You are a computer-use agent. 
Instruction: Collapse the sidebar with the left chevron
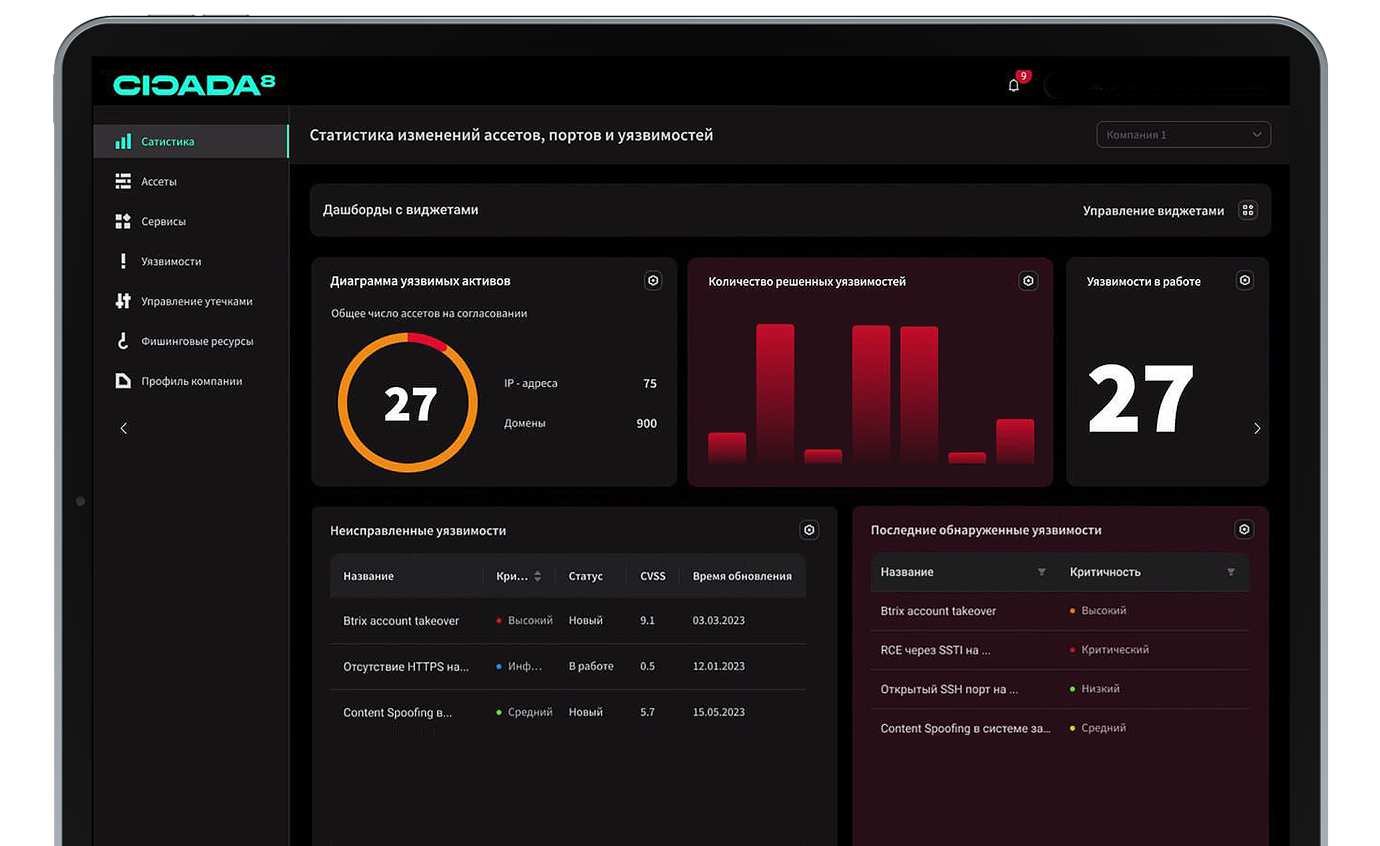[x=124, y=428]
